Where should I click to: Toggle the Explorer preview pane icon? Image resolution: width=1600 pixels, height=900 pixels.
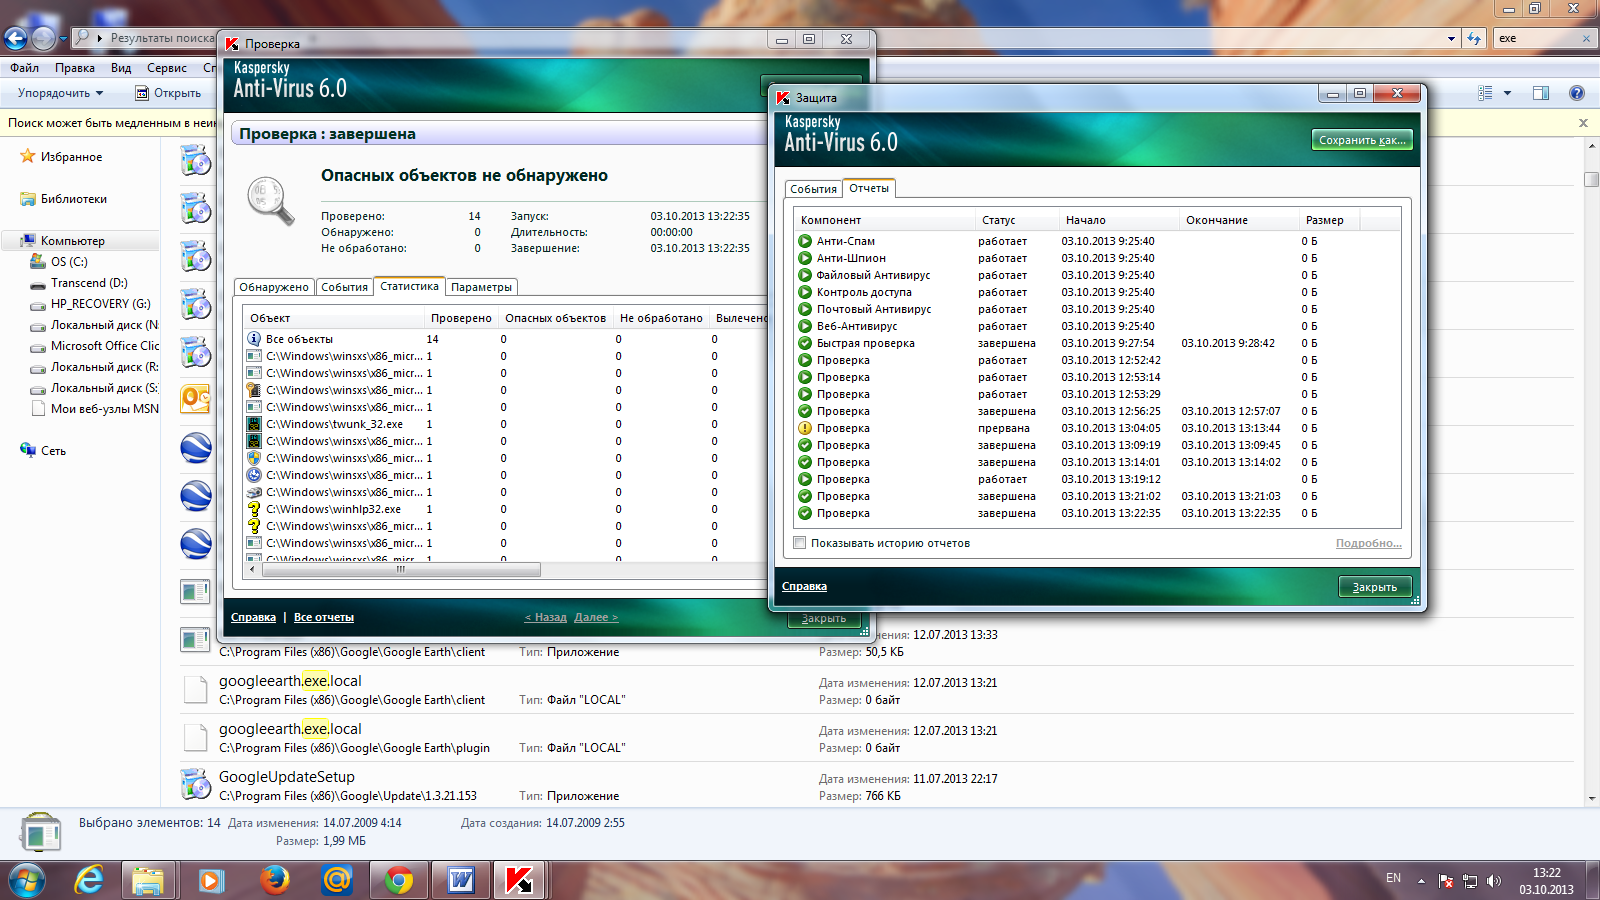(x=1541, y=93)
